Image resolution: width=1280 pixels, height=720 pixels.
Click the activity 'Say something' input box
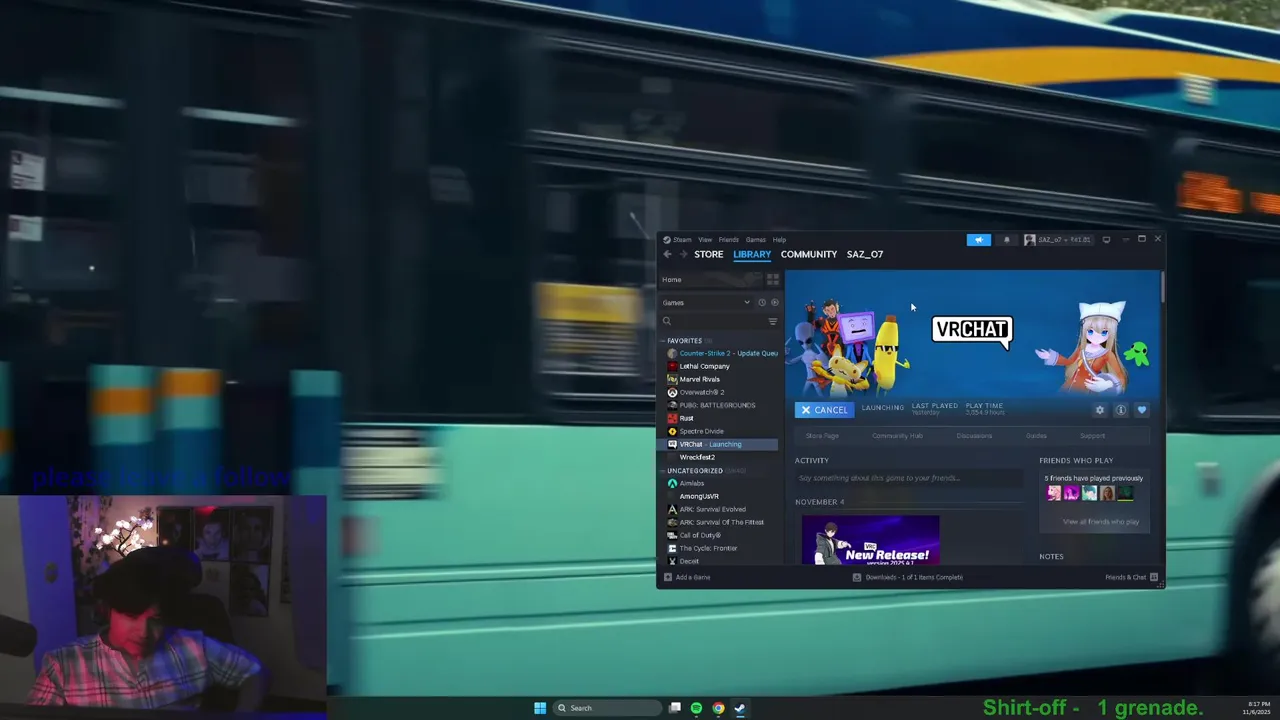point(908,478)
